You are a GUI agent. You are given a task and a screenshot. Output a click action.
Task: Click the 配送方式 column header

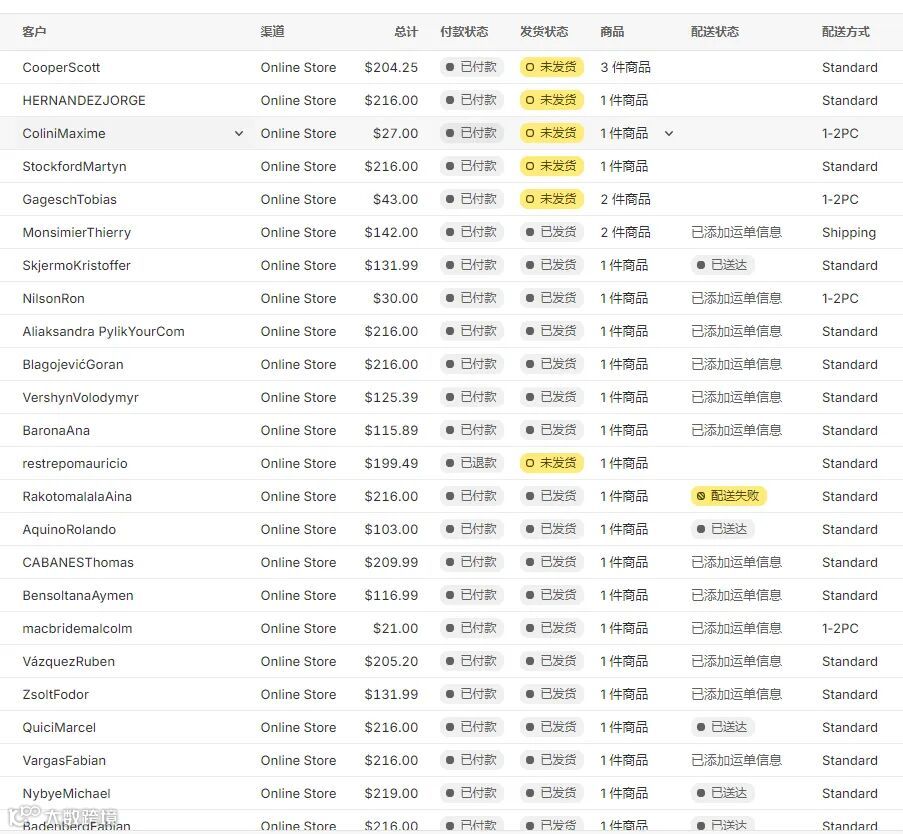coord(846,32)
